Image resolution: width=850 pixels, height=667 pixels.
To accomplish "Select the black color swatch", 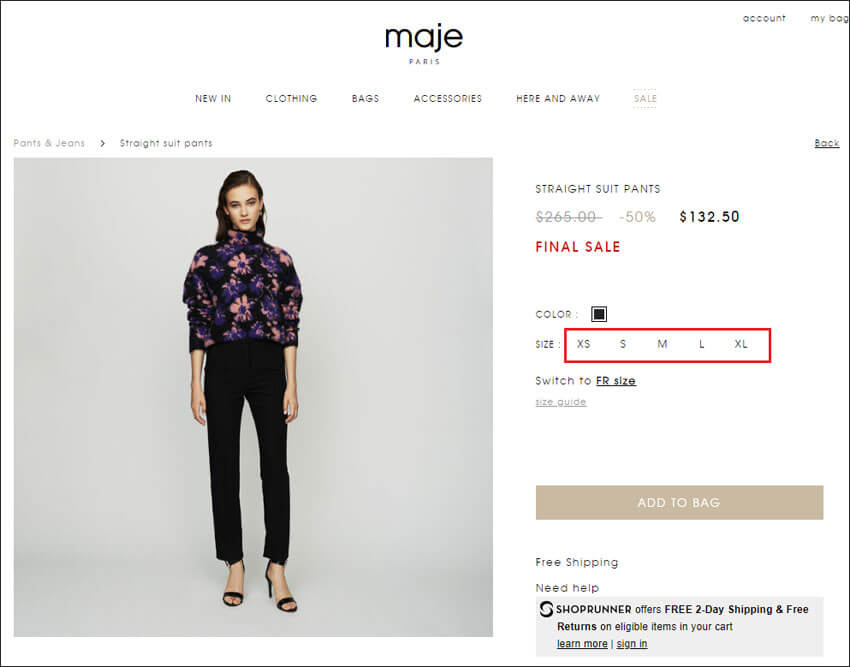I will [x=599, y=314].
